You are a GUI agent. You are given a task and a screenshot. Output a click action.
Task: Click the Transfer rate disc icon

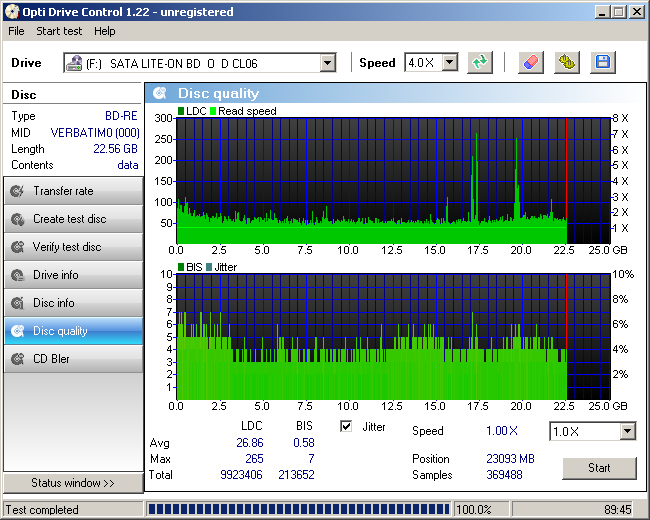[17, 191]
